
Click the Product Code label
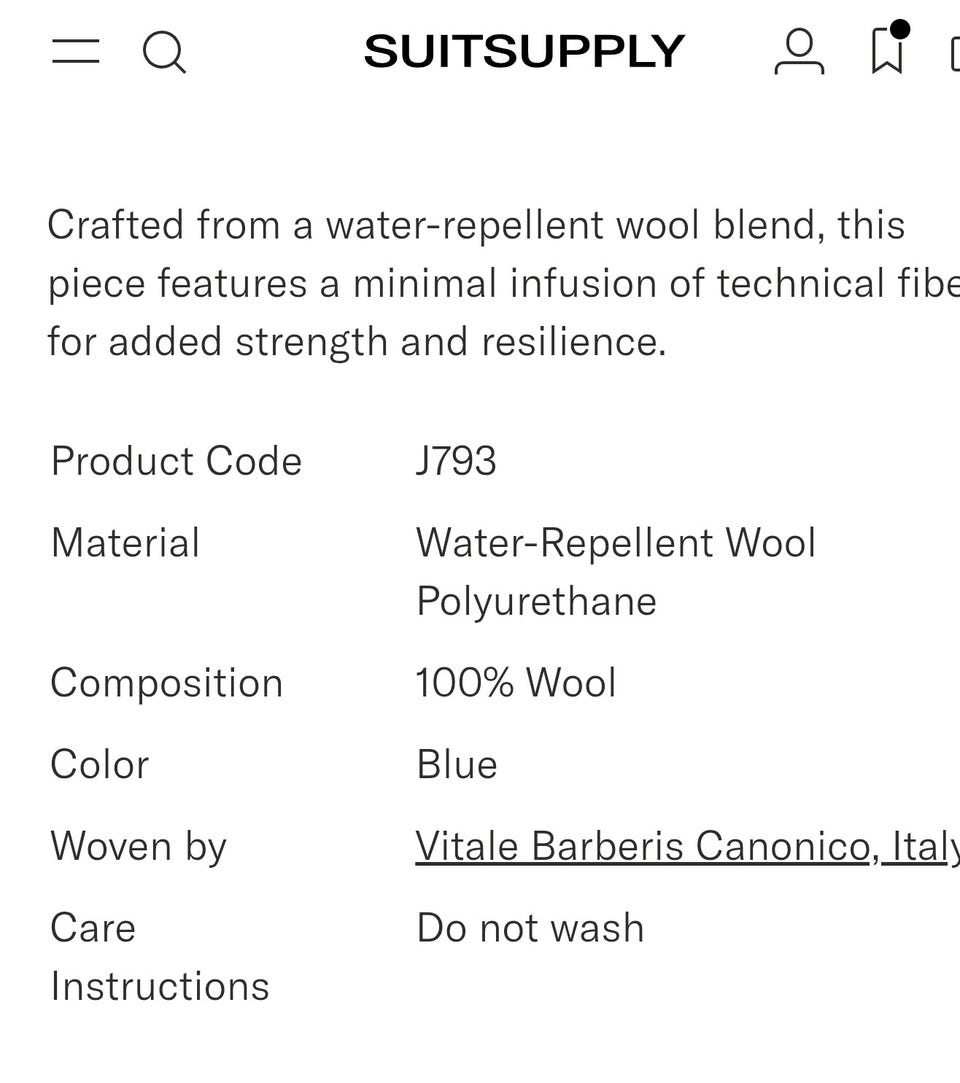(x=176, y=461)
